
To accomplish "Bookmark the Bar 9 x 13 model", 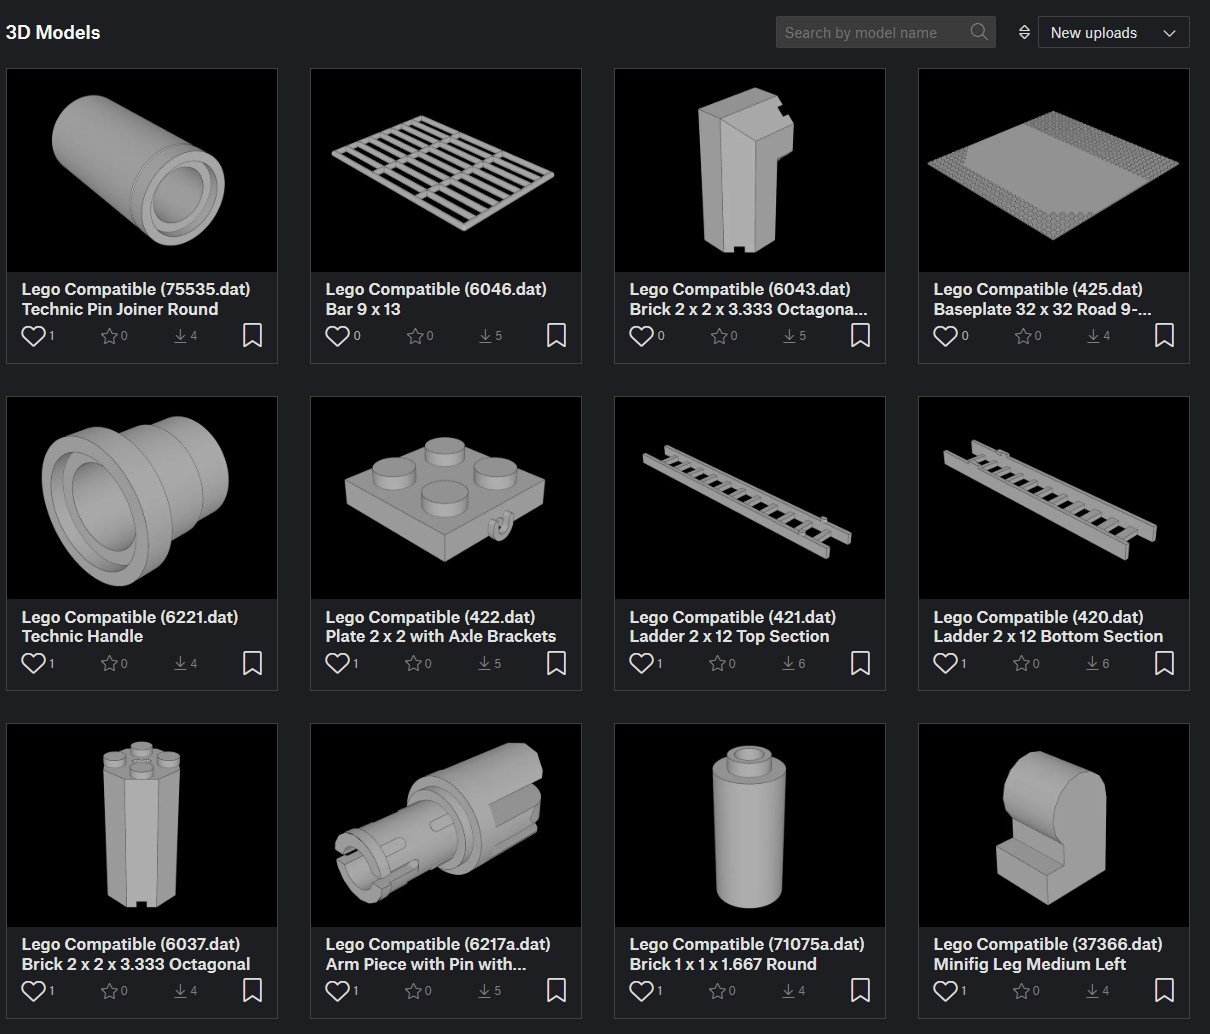I will [x=556, y=335].
